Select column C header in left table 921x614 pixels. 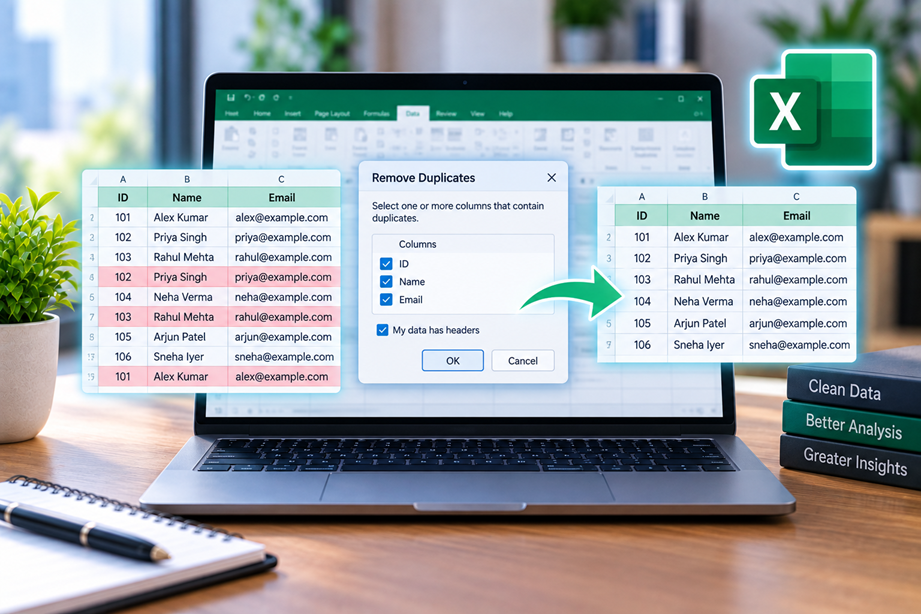(x=281, y=179)
